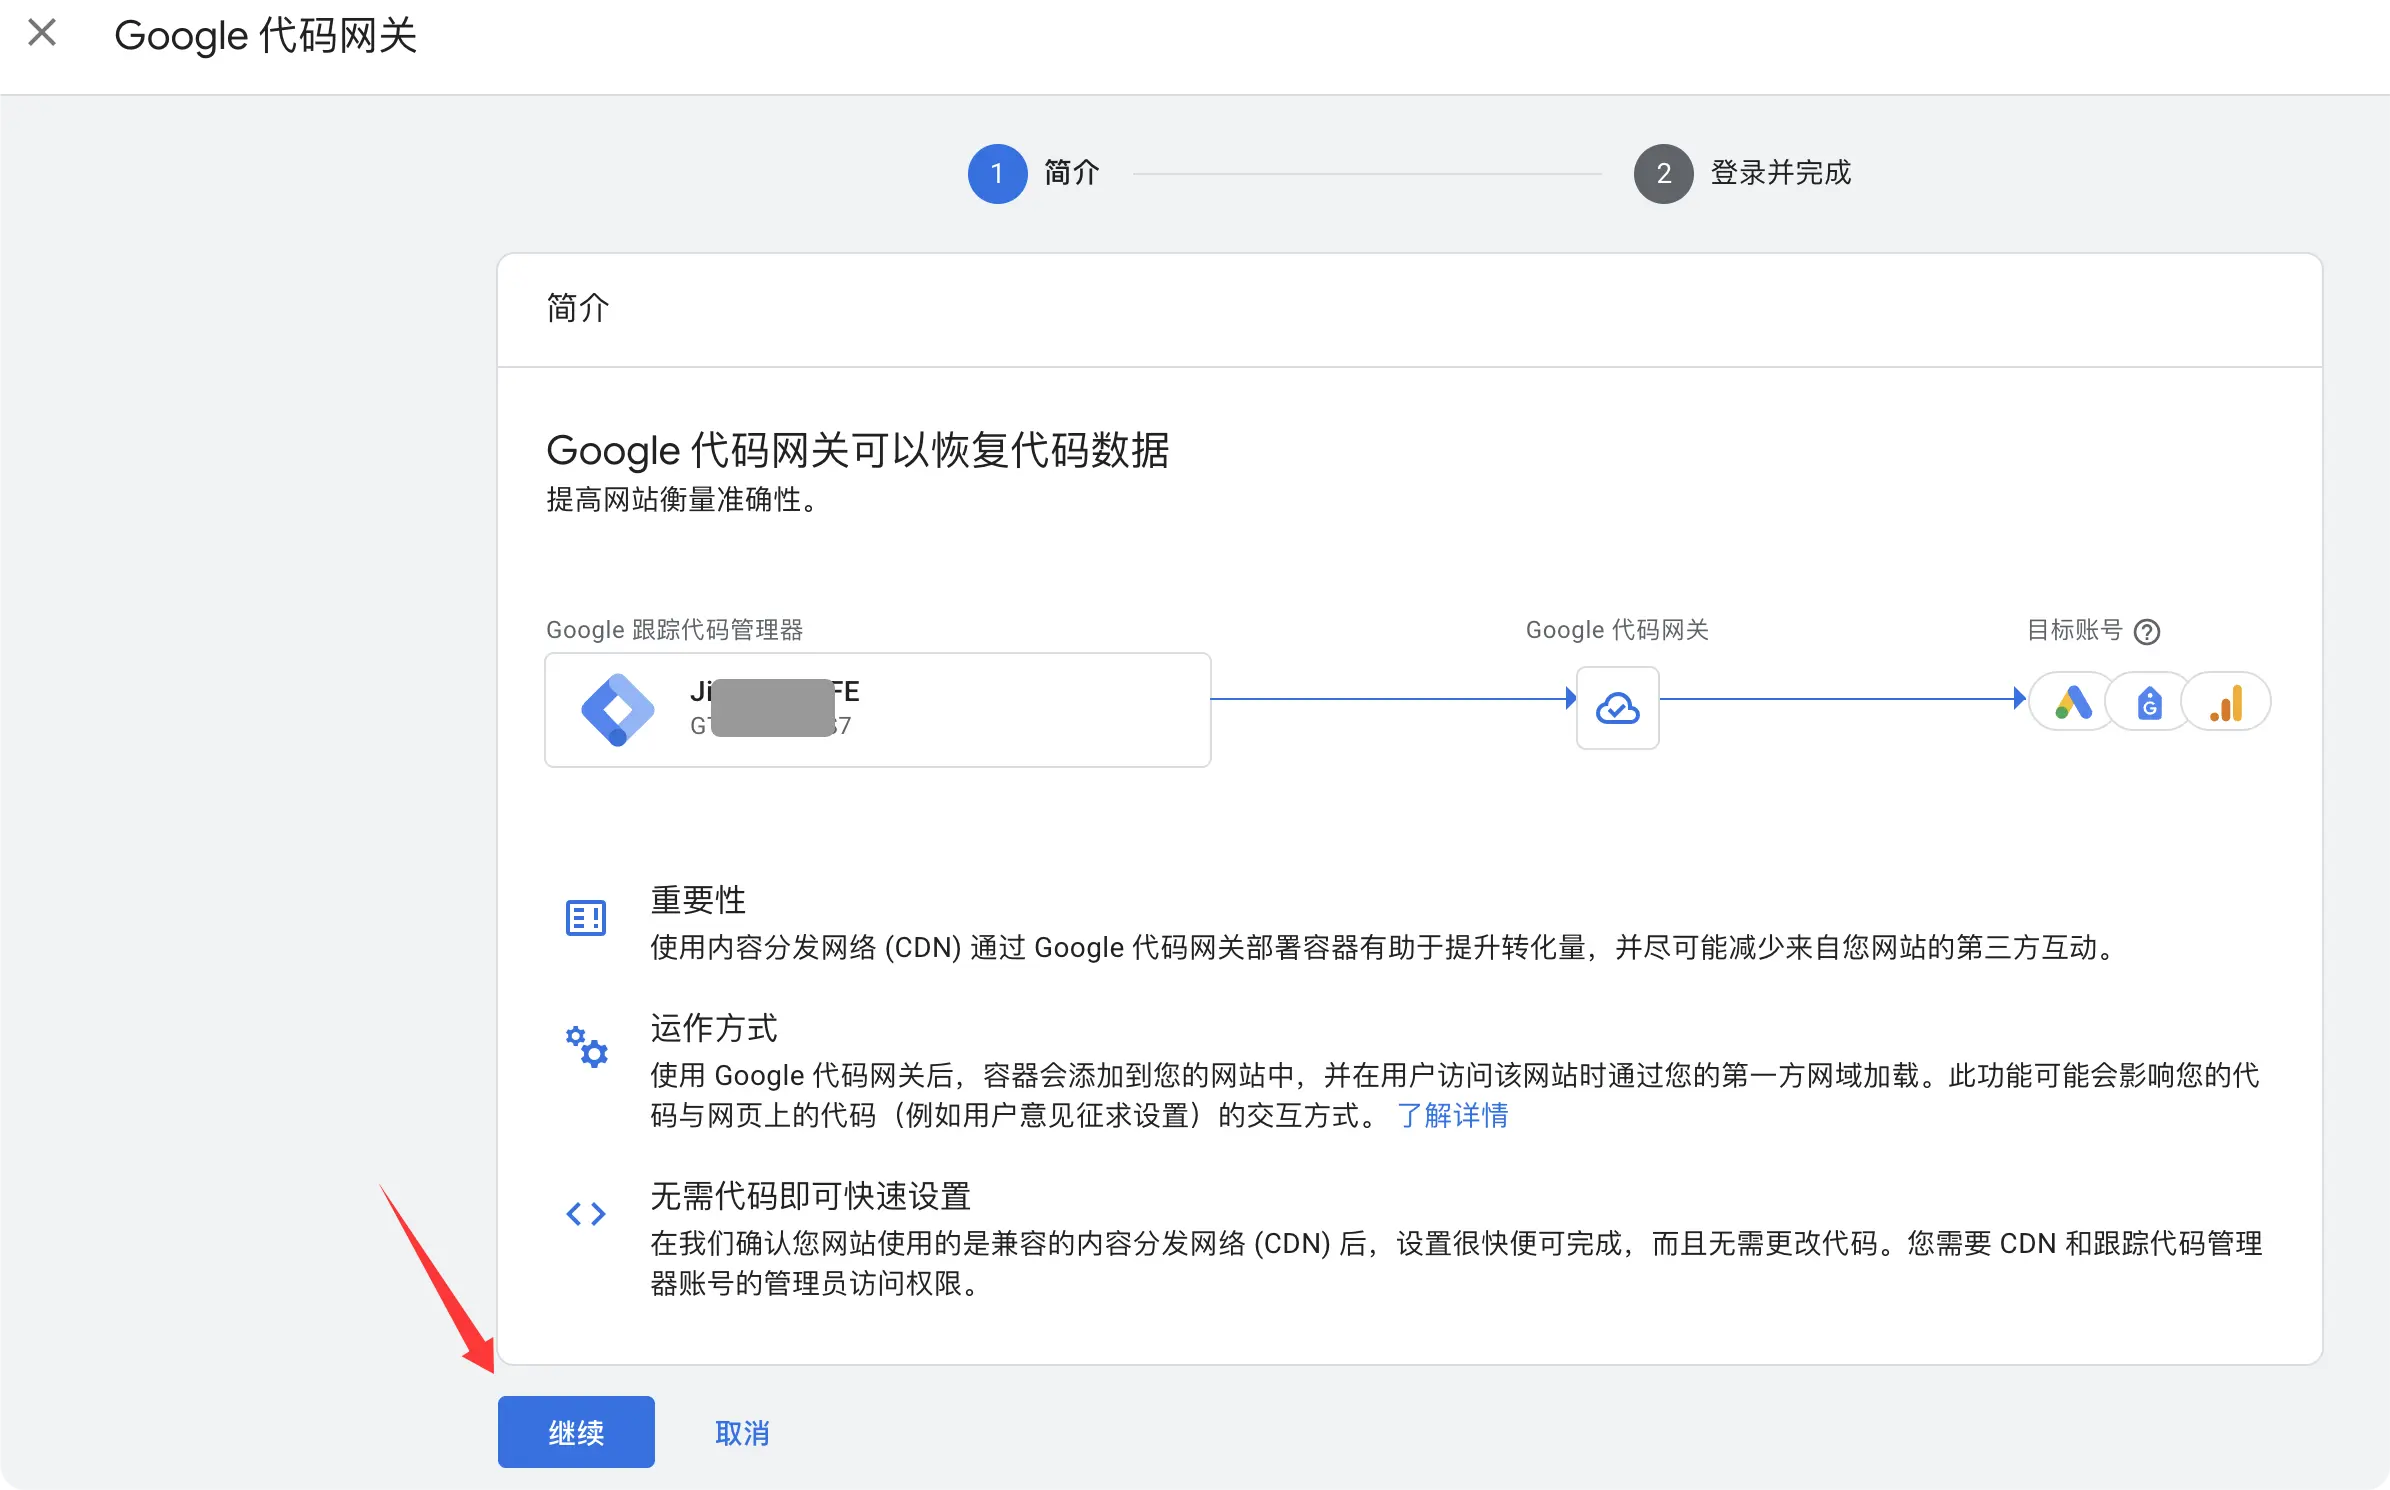Click the 运作方式 heading
Viewport: 2390px width, 1490px height.
[x=714, y=1028]
